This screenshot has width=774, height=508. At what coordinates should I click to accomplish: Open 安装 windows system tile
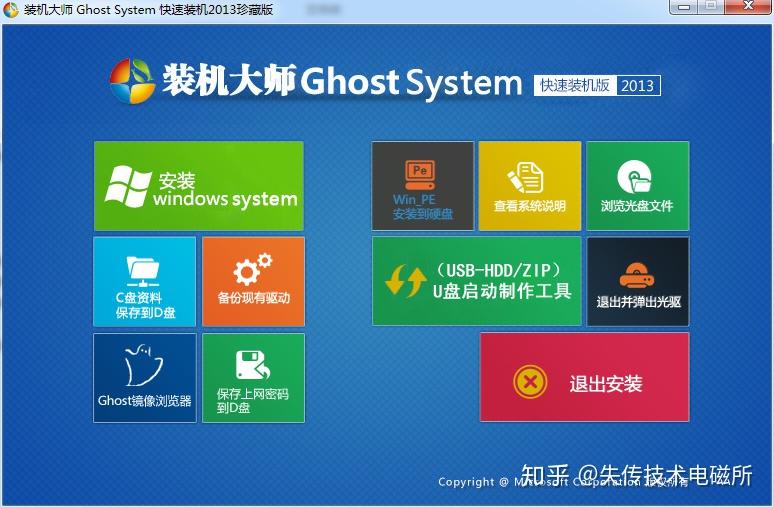pyautogui.click(x=199, y=186)
